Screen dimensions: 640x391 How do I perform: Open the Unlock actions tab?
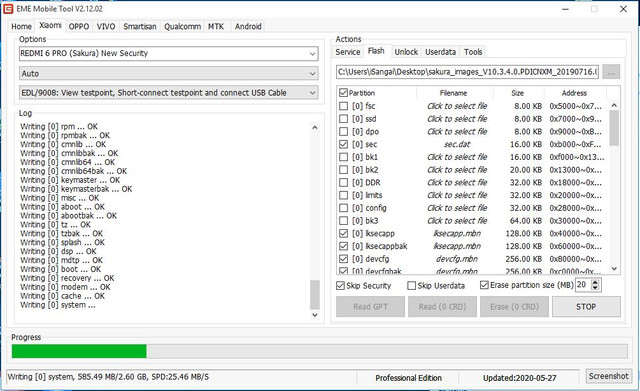coord(406,52)
